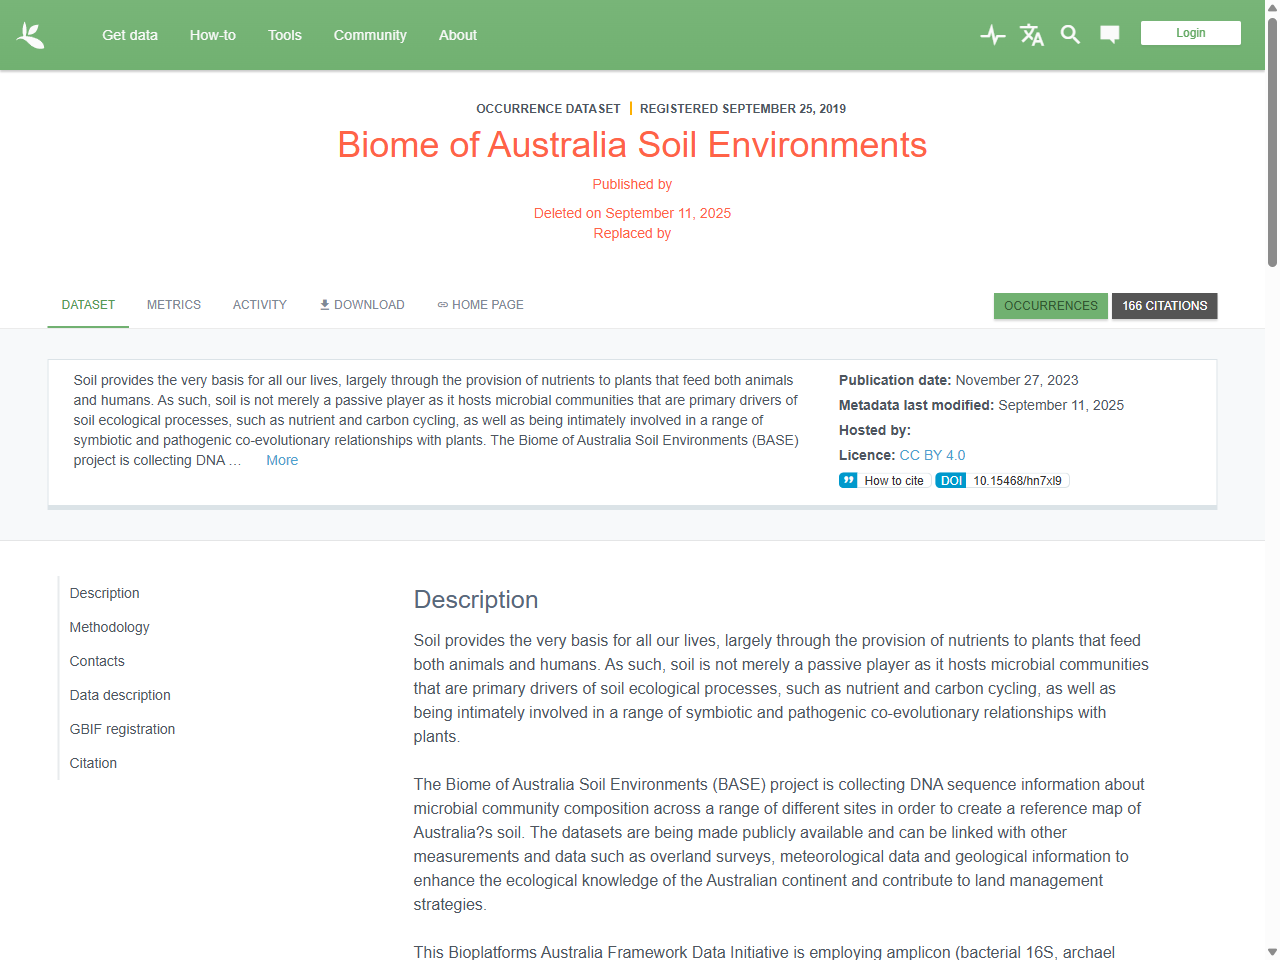The image size is (1280, 960).
Task: Jump to the Methodology section
Action: [109, 627]
